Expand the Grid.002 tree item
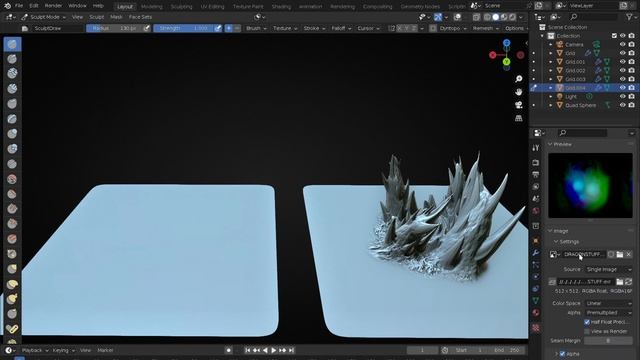 [551, 71]
